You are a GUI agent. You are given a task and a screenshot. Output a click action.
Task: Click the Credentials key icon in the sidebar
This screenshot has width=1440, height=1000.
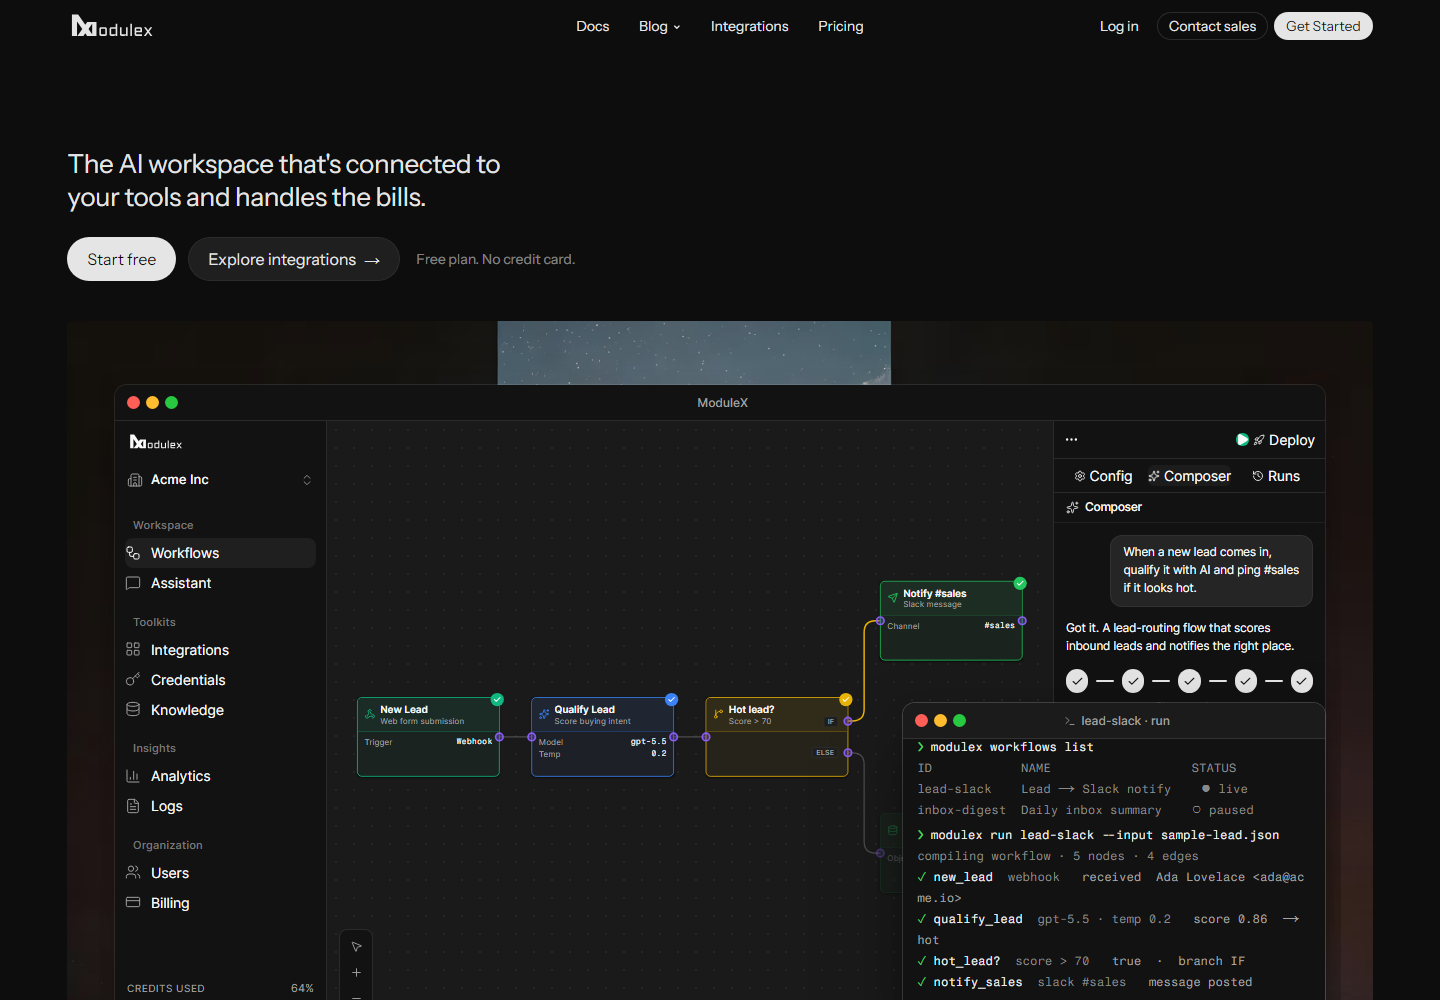point(133,680)
